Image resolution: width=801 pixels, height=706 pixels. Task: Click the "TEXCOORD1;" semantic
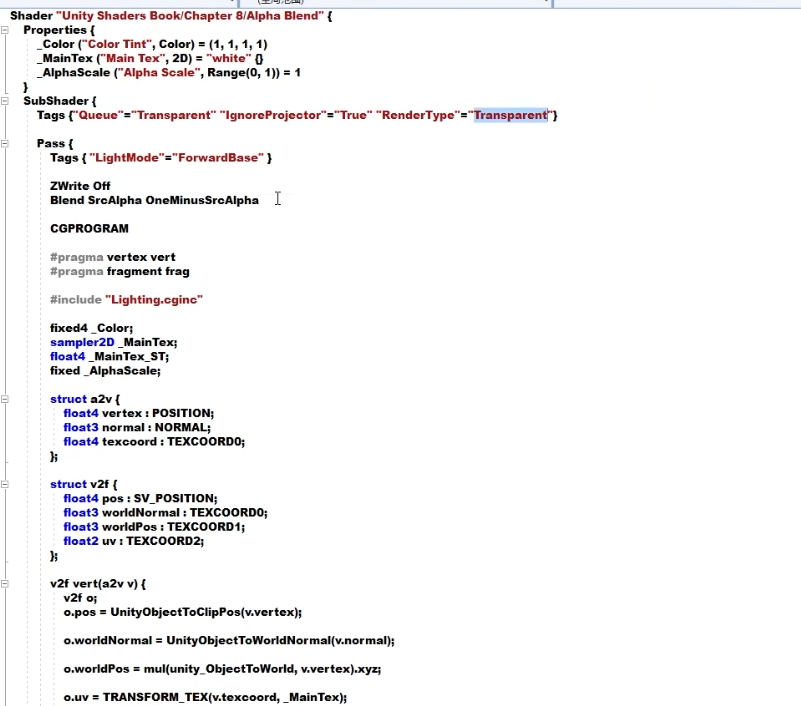click(x=206, y=527)
